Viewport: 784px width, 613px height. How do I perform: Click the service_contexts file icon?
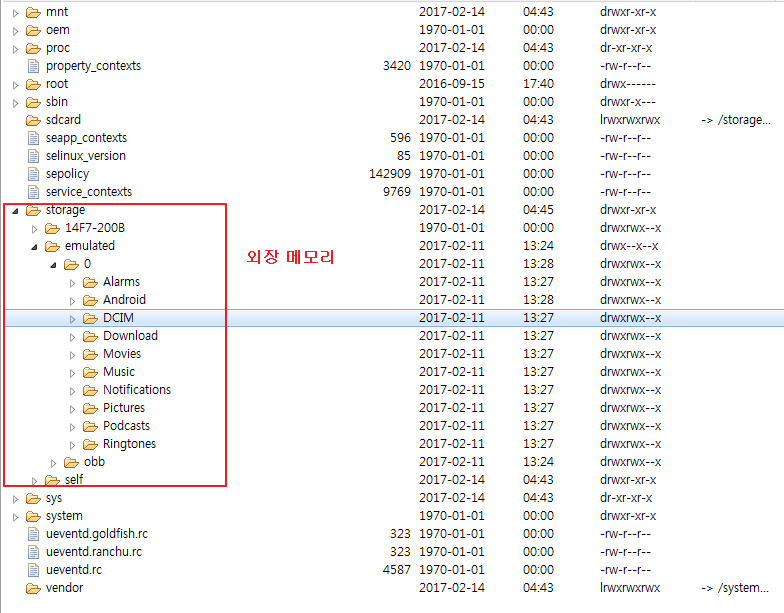[33, 192]
